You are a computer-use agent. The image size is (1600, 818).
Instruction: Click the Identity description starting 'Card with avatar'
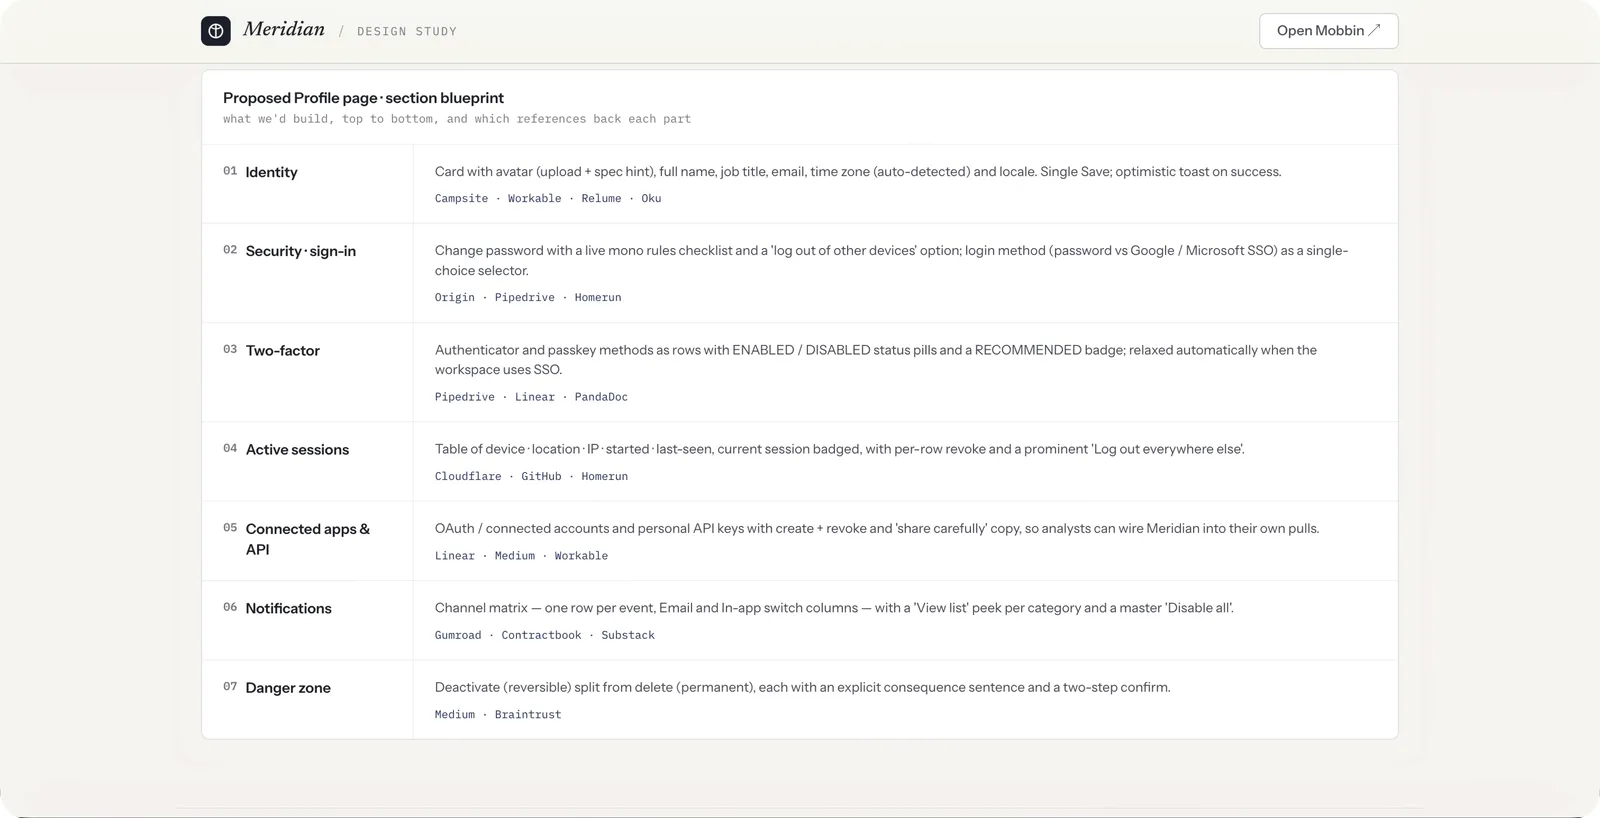(x=858, y=172)
